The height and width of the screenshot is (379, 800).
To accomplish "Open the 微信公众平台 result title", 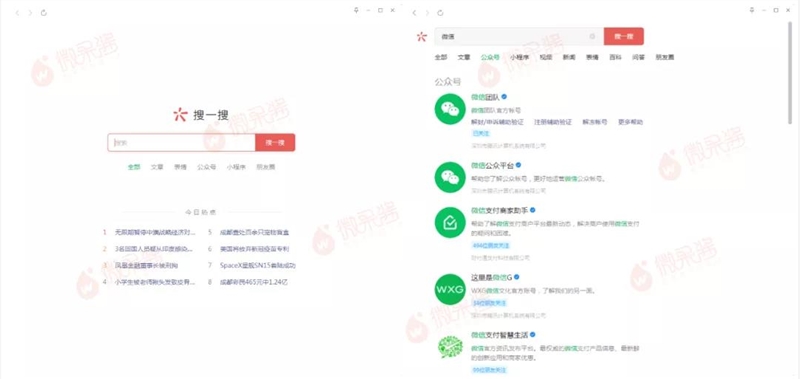I will pos(492,165).
